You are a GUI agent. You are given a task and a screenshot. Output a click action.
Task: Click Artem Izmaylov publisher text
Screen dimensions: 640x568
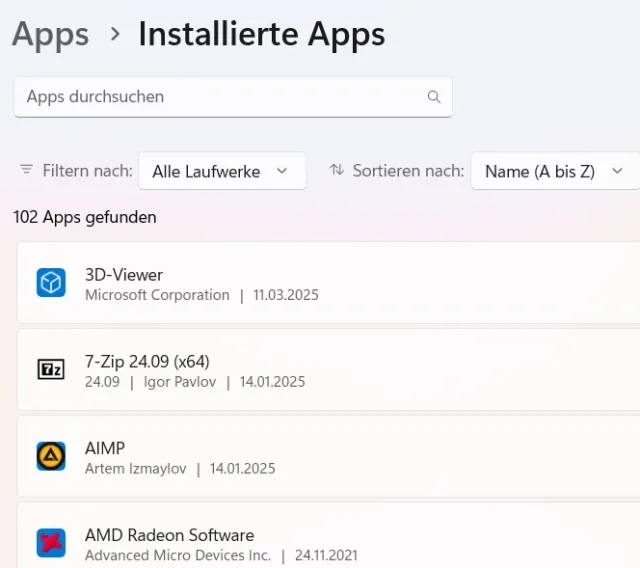136,469
